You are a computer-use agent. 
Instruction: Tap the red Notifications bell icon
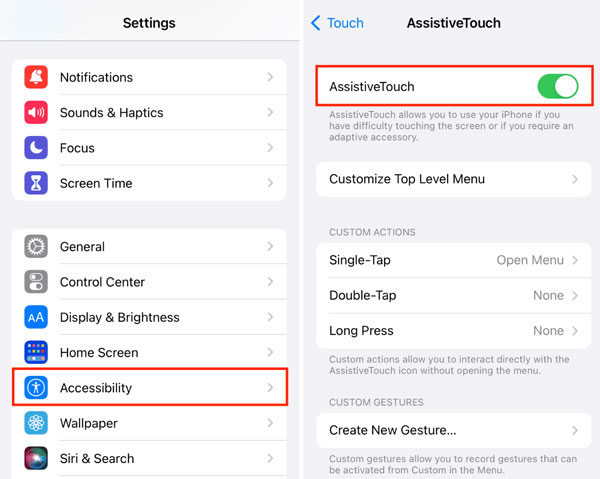pos(36,77)
